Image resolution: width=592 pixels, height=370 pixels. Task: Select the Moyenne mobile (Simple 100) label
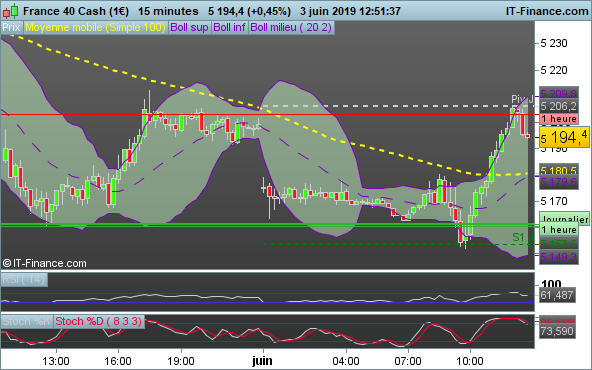click(96, 28)
